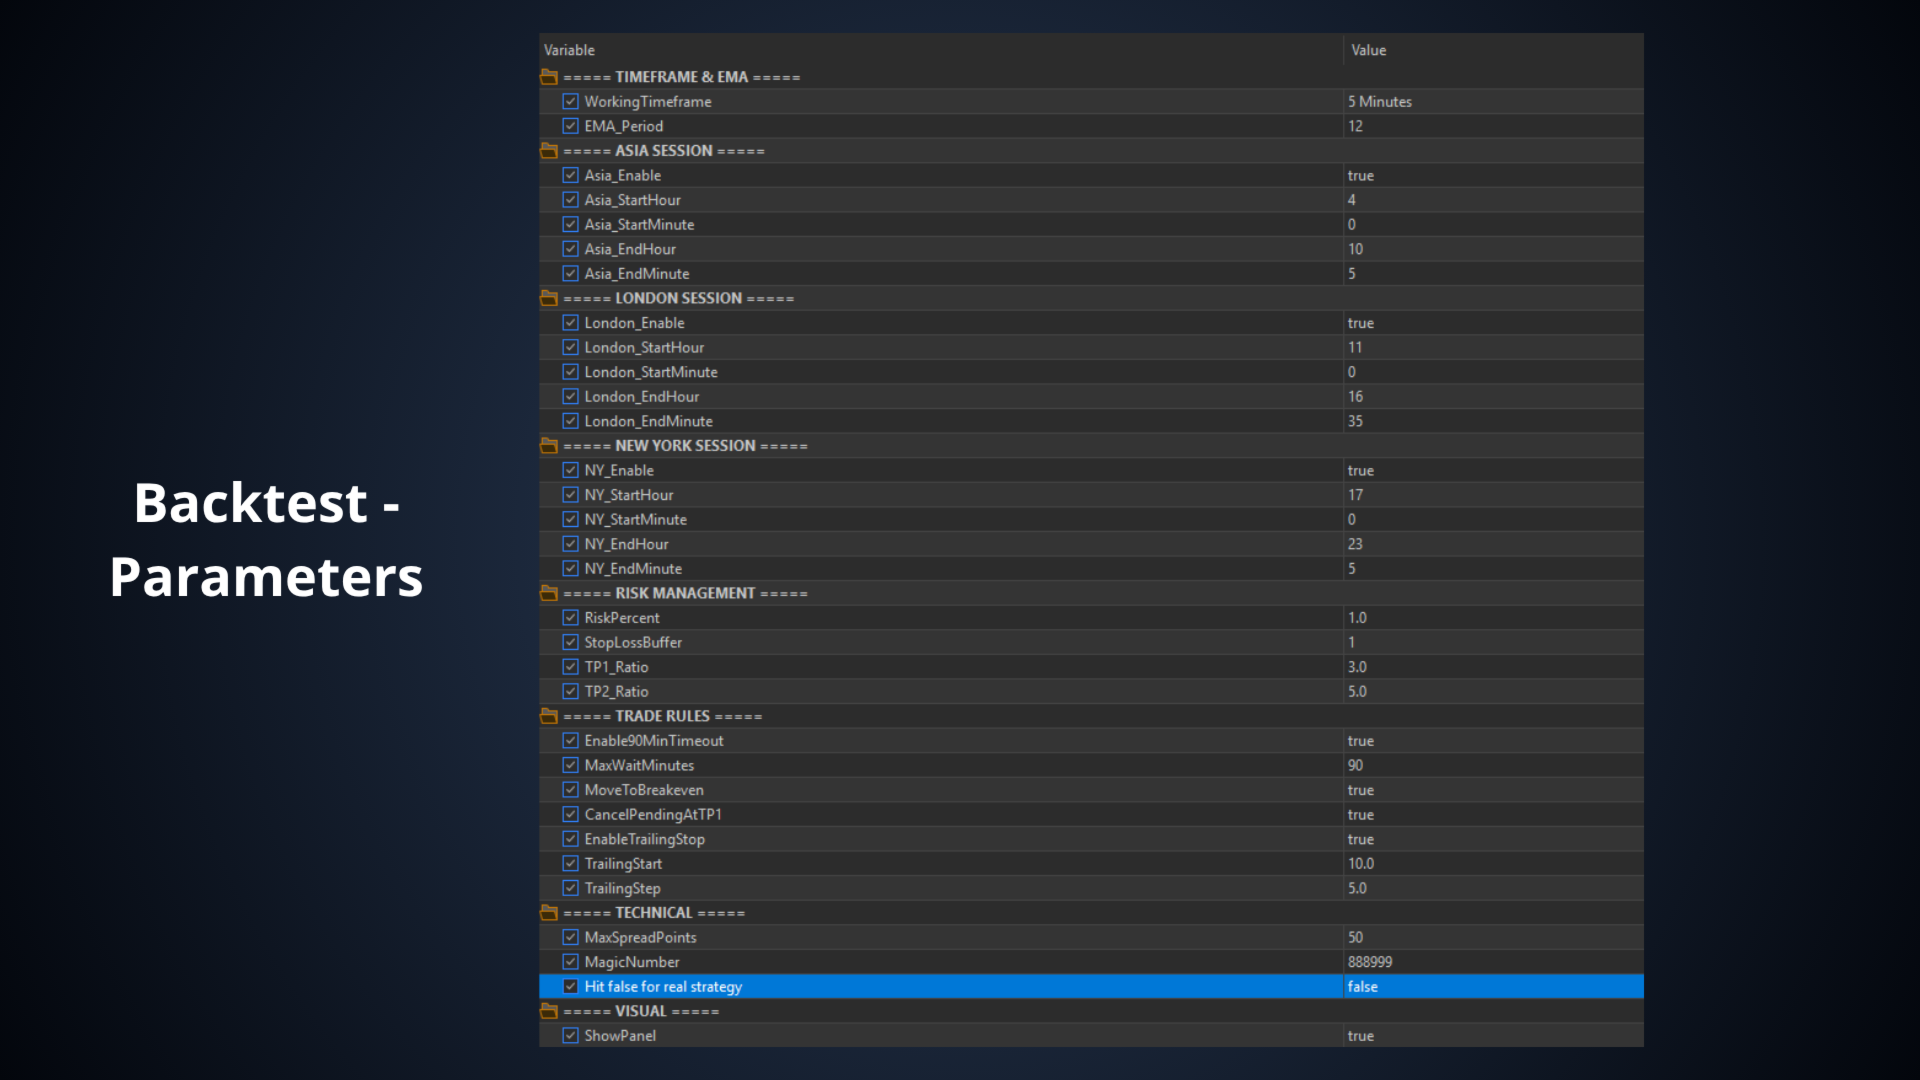
Task: Edit the RiskPercent value 1.0
Action: [x=1357, y=618]
